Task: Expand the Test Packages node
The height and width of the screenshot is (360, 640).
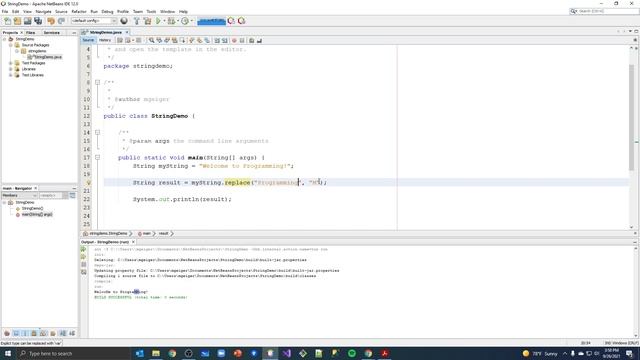Action: 11,63
